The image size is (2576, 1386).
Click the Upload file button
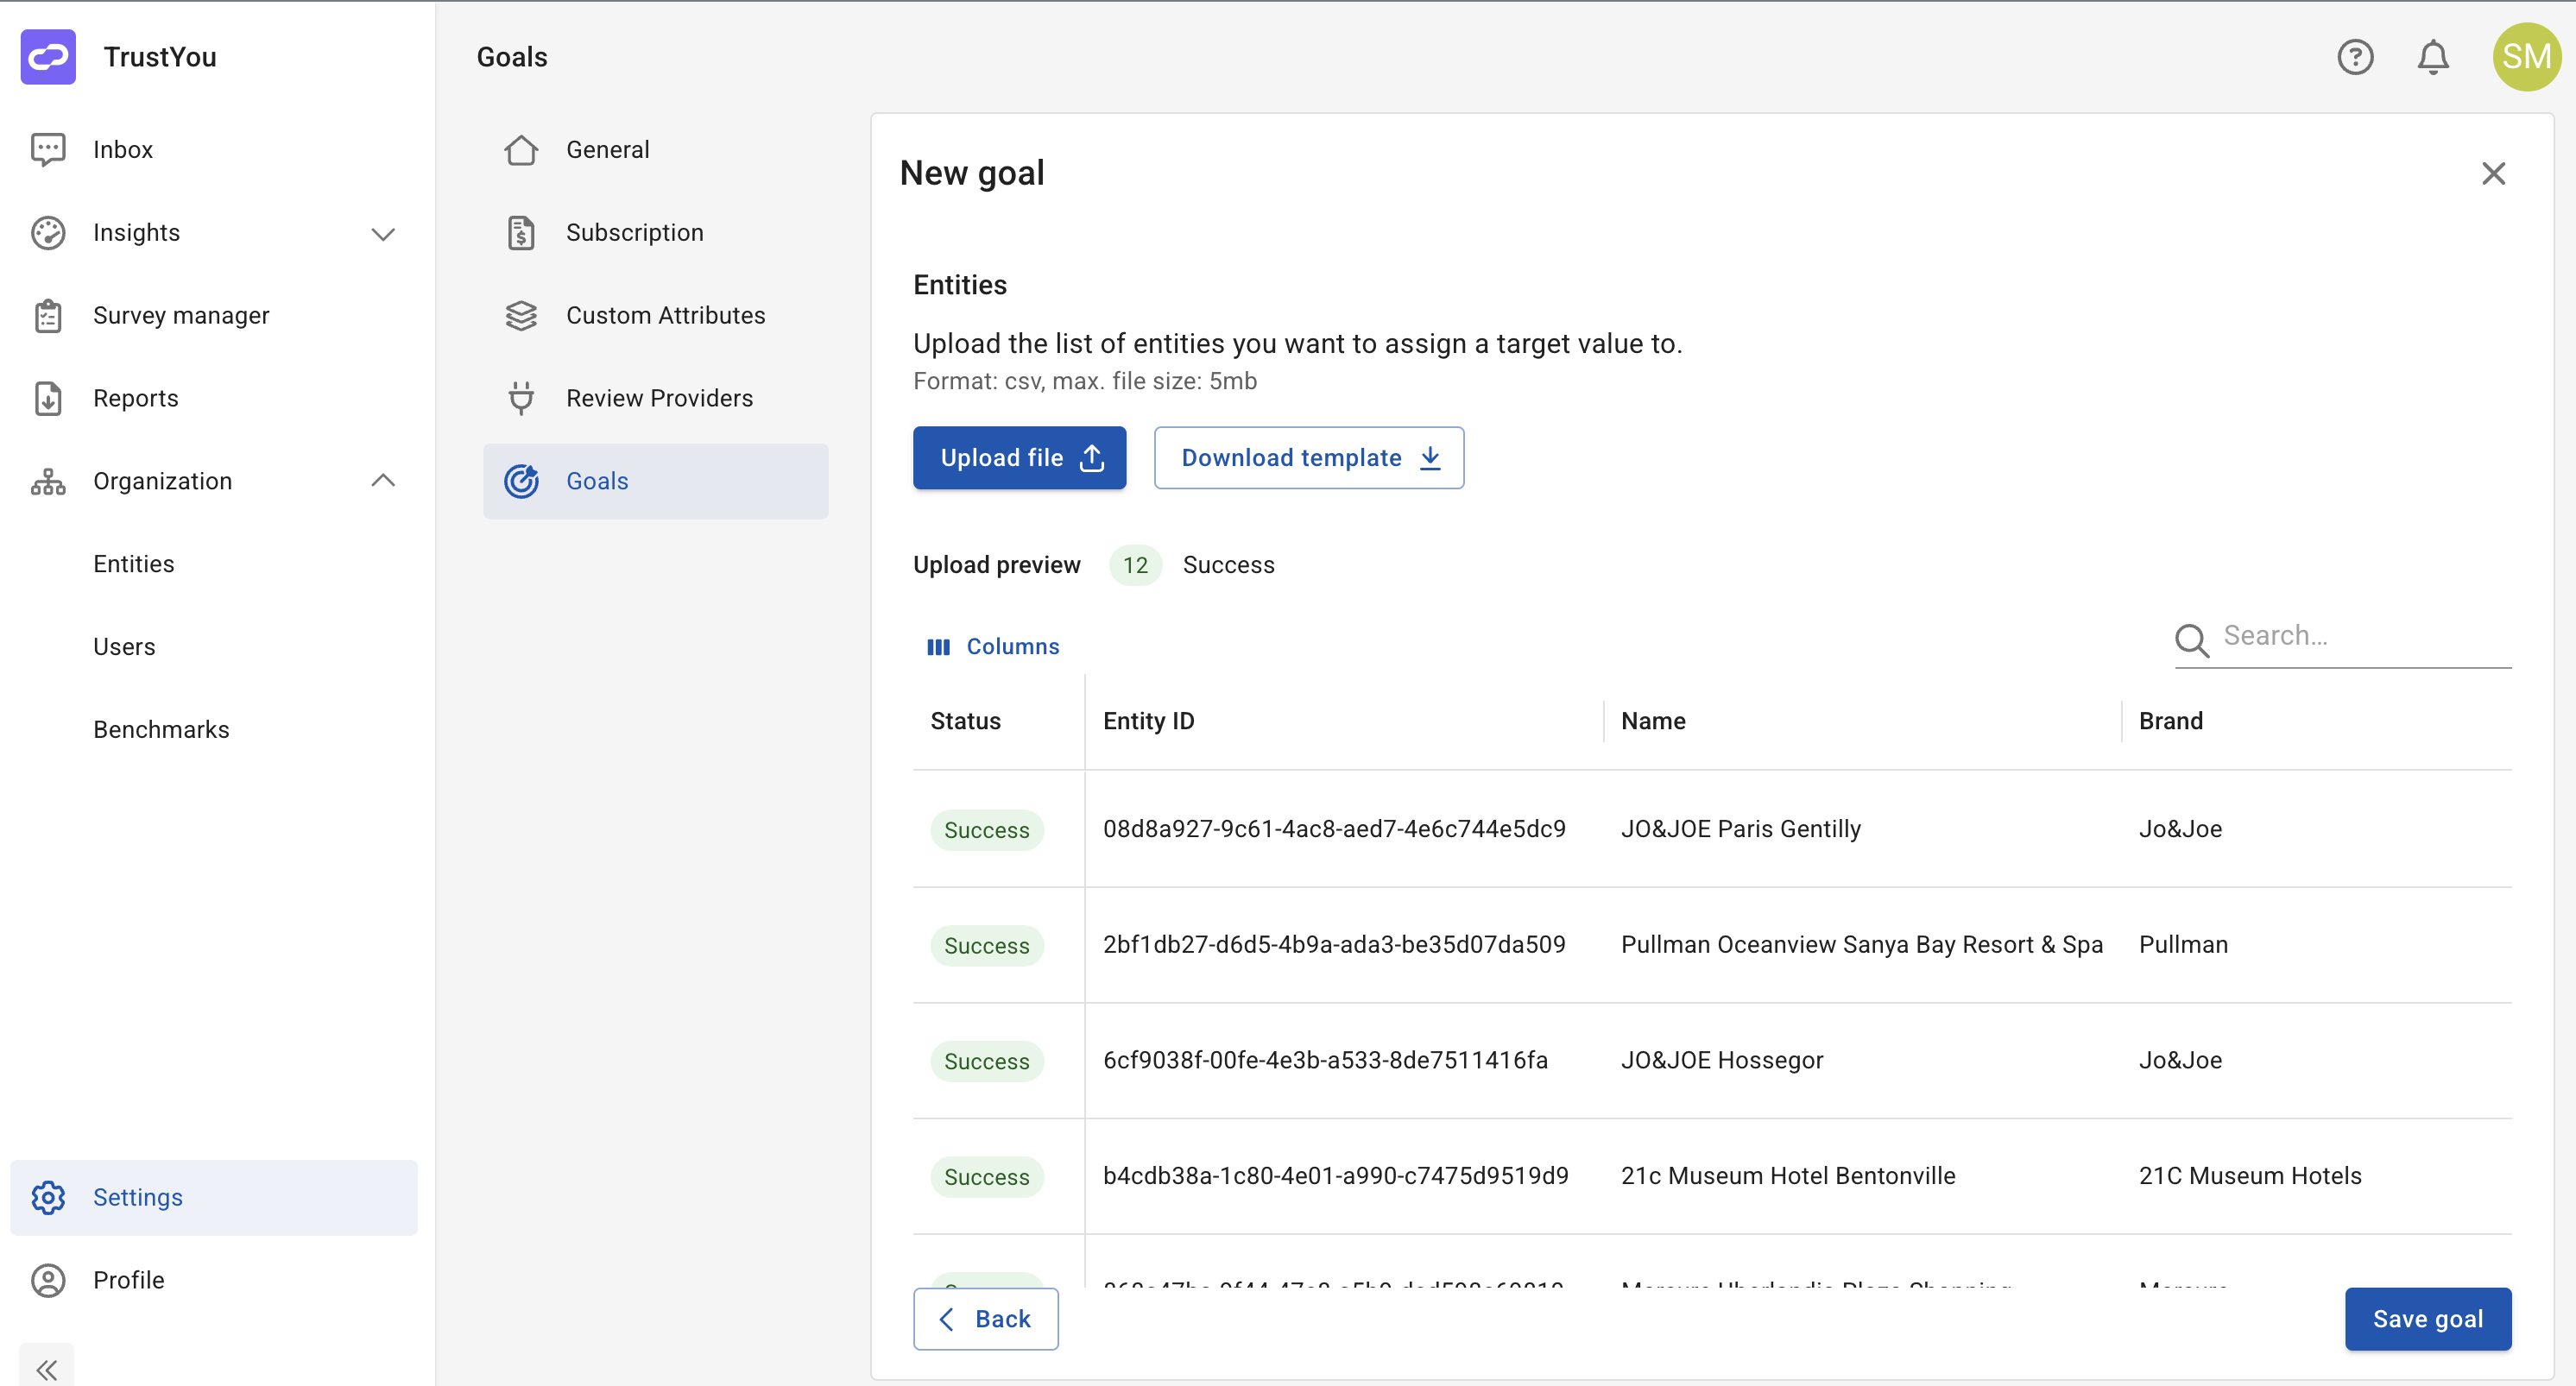coord(1019,458)
